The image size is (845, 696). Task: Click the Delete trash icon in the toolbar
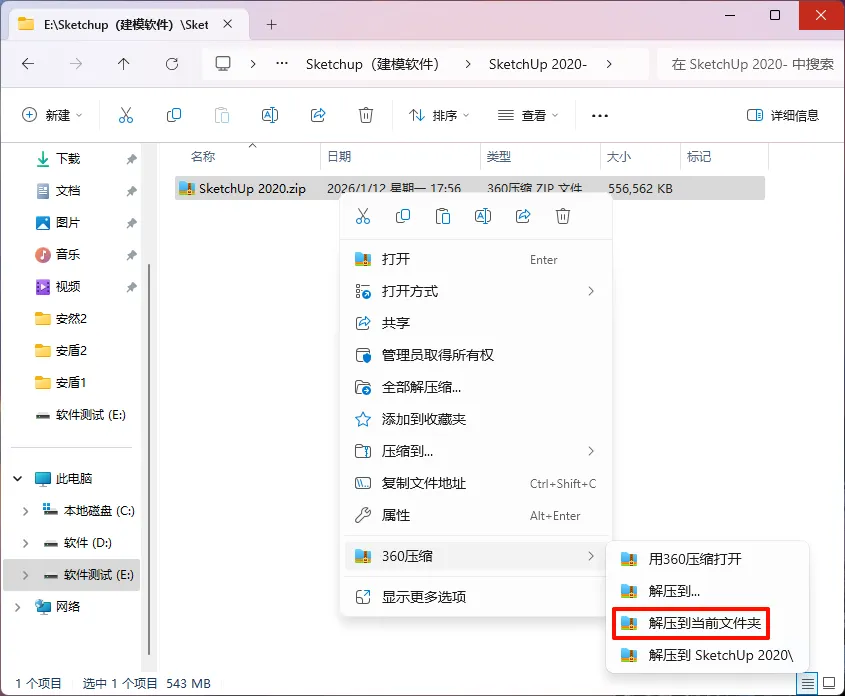click(x=366, y=115)
